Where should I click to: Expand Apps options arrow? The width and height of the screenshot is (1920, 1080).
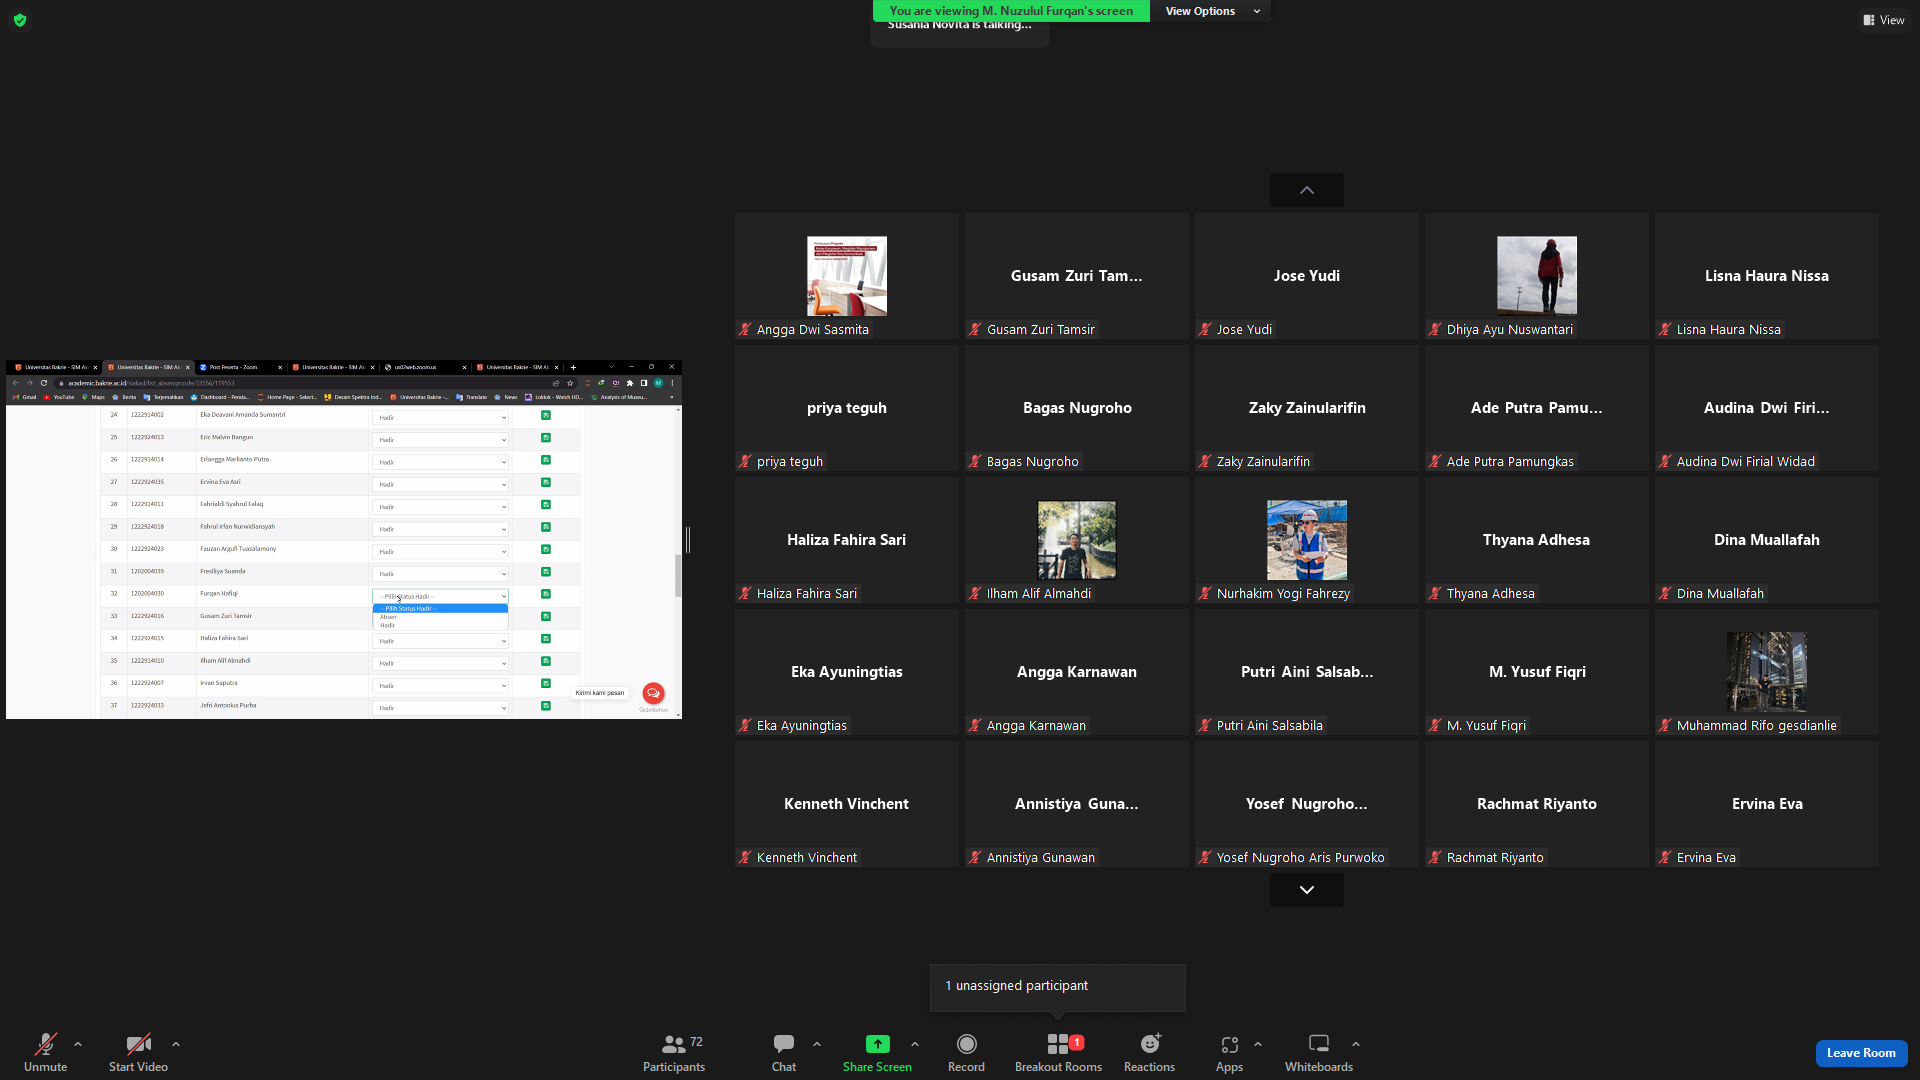click(1258, 1044)
